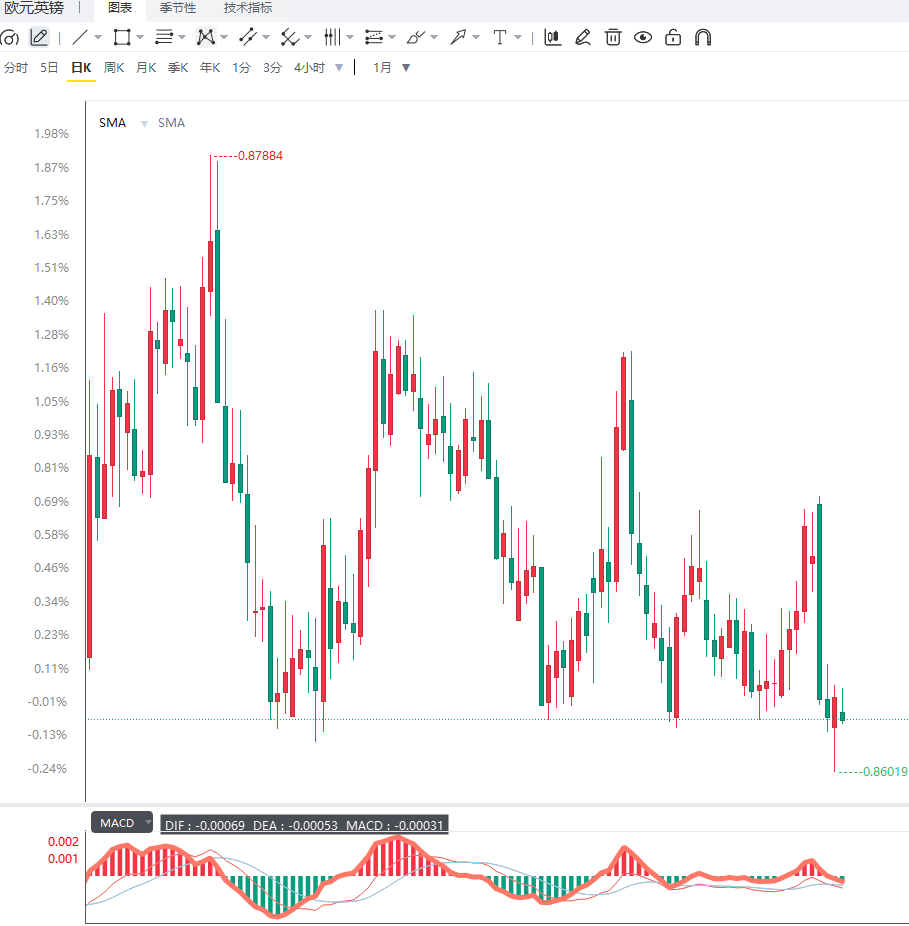Screen dimensions: 909x926
Task: Click the magnet snap icon
Action: click(703, 38)
